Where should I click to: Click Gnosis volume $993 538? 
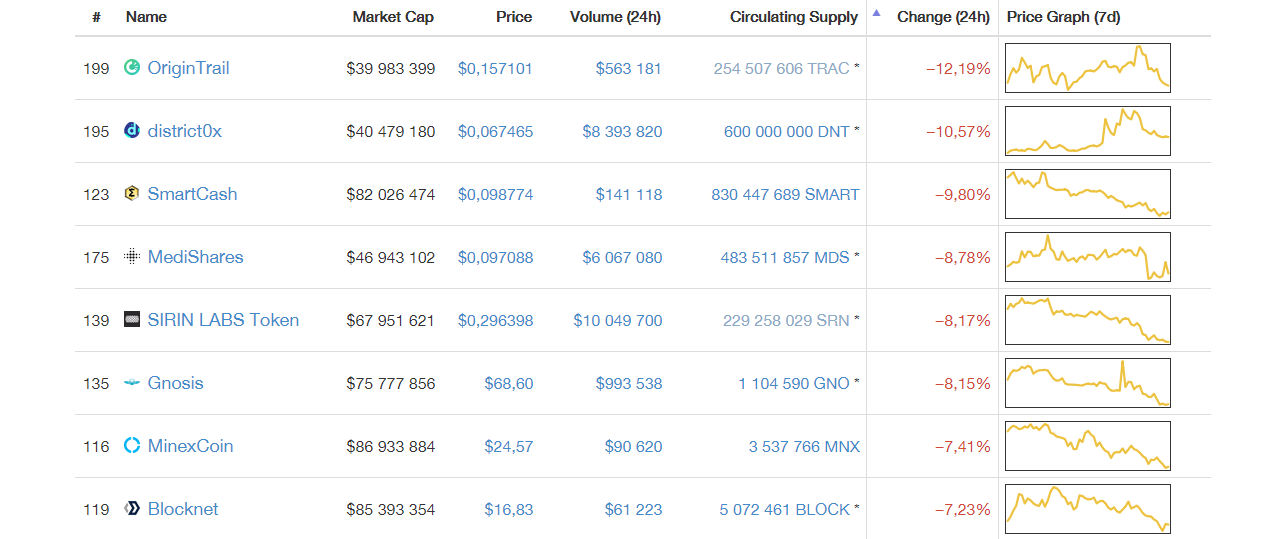pos(628,383)
